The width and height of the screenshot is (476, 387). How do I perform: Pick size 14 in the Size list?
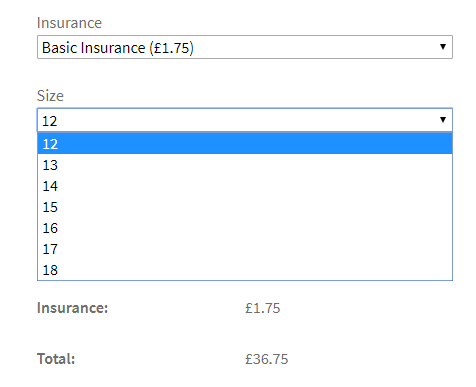pos(245,186)
